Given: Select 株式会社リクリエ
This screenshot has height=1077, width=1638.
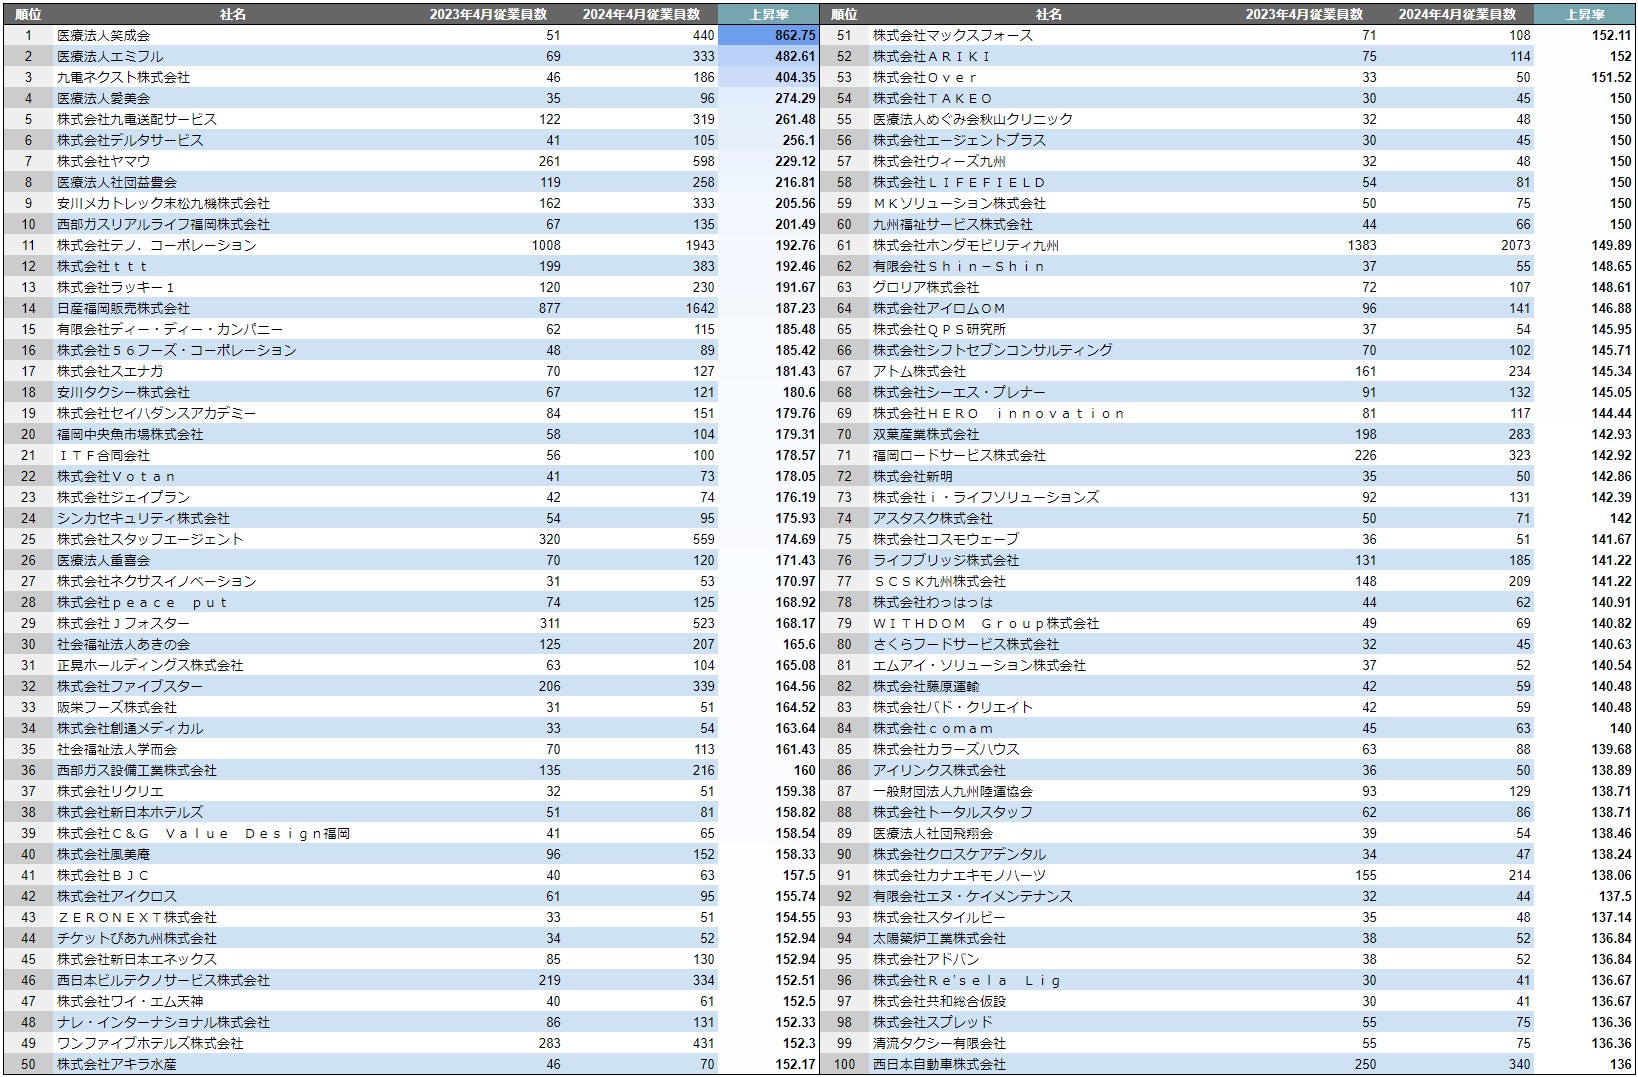Looking at the screenshot, I should tap(110, 791).
